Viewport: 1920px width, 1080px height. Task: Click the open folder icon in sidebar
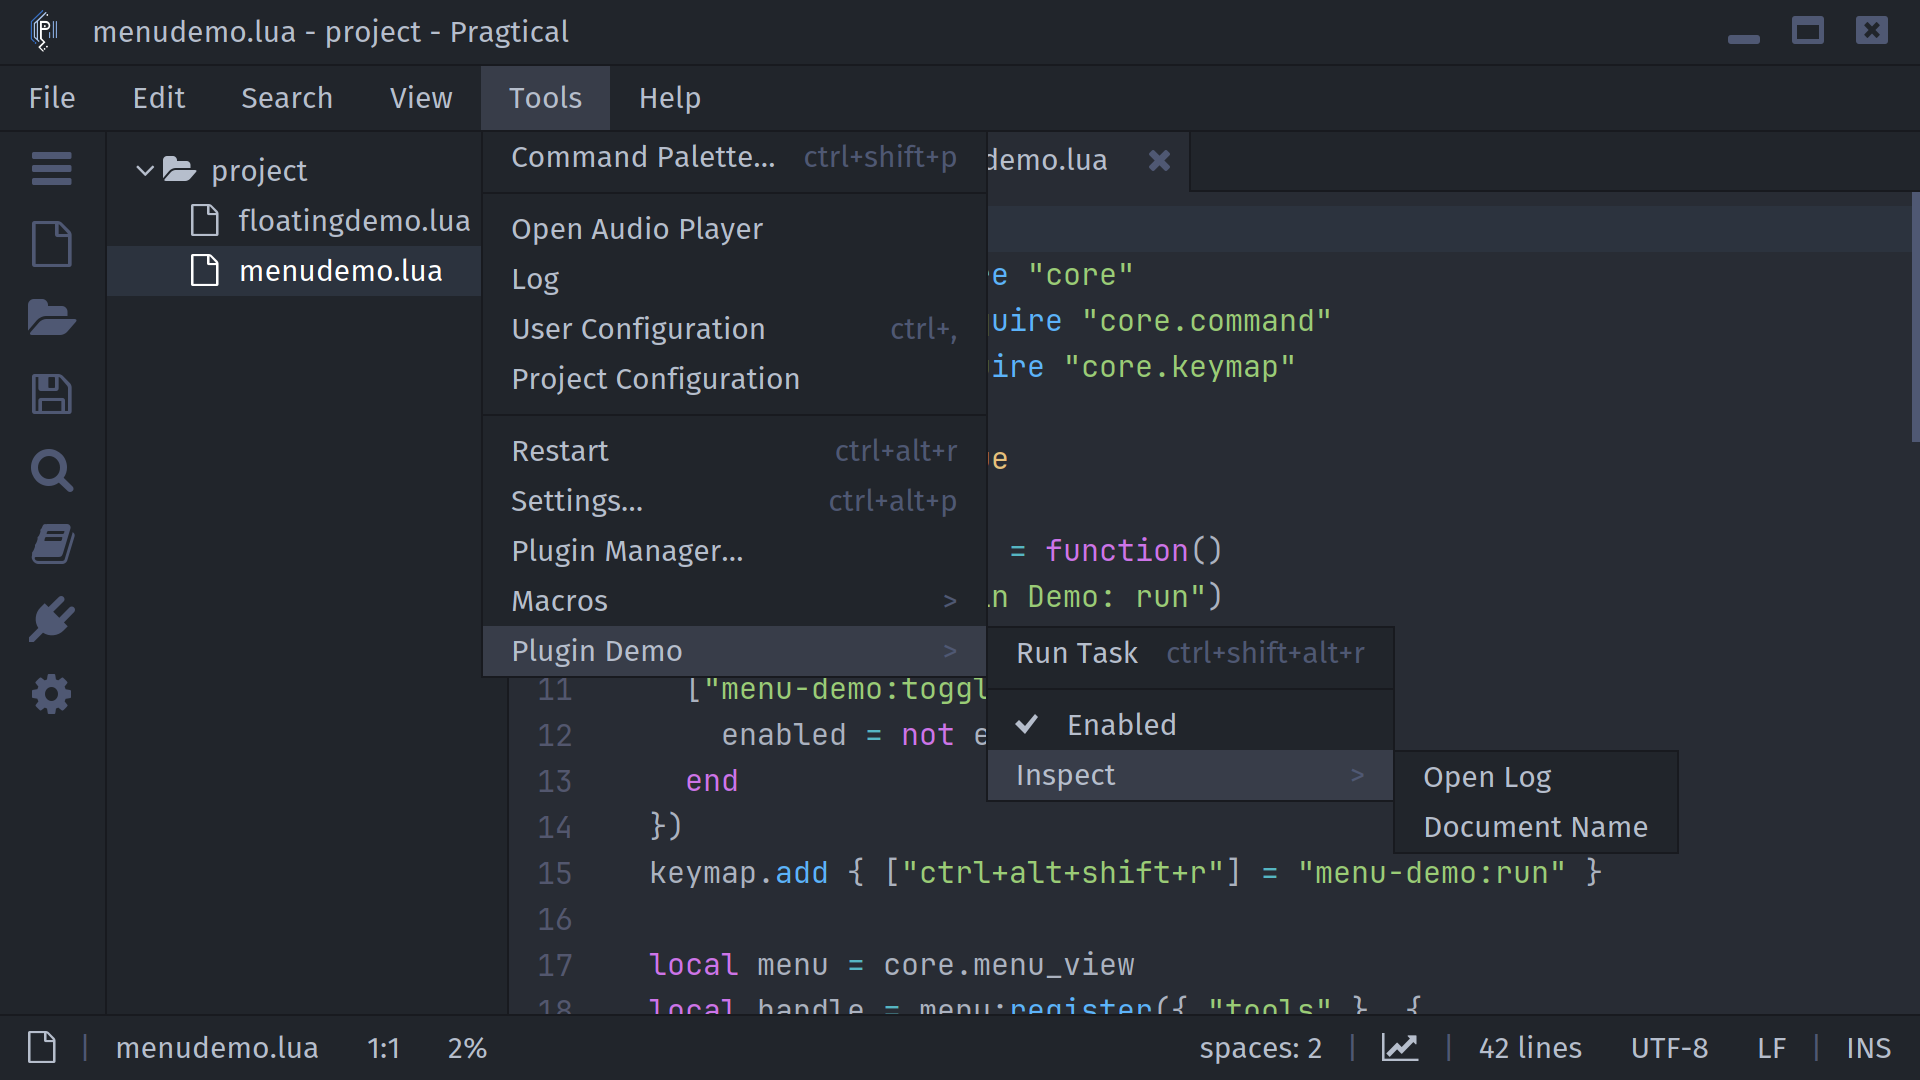coord(51,318)
